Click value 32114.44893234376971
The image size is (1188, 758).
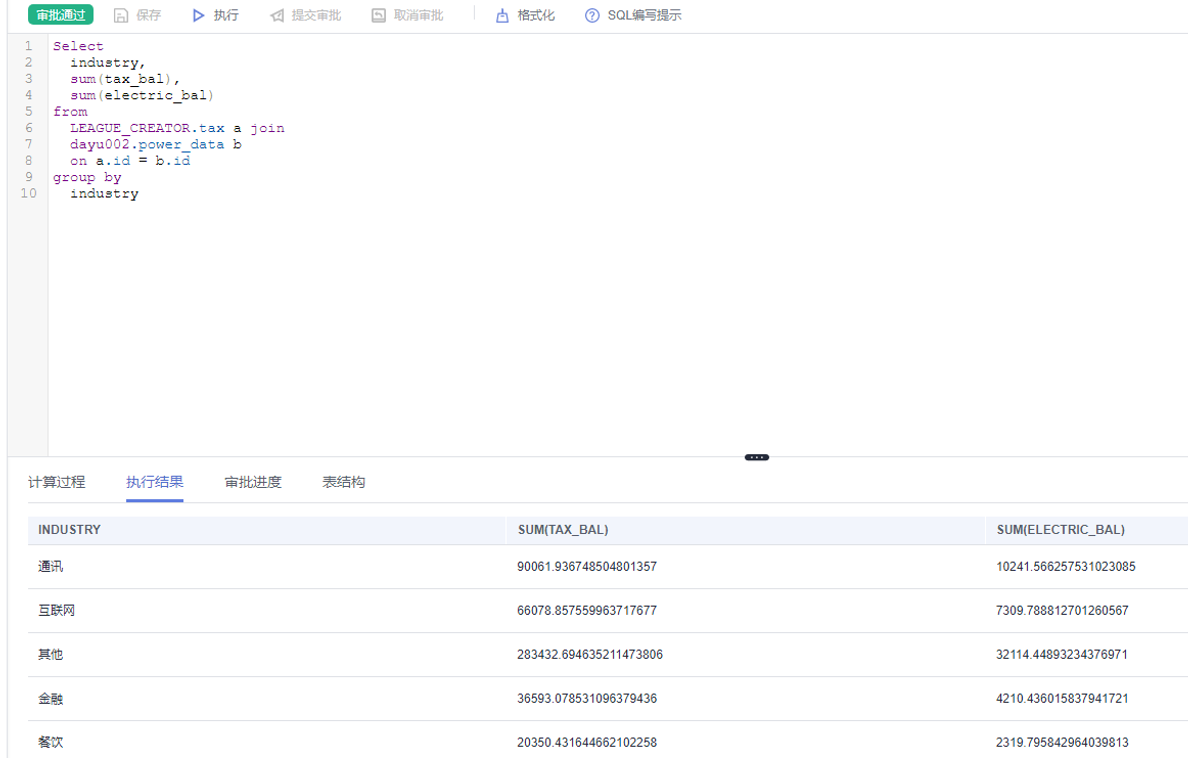1062,654
